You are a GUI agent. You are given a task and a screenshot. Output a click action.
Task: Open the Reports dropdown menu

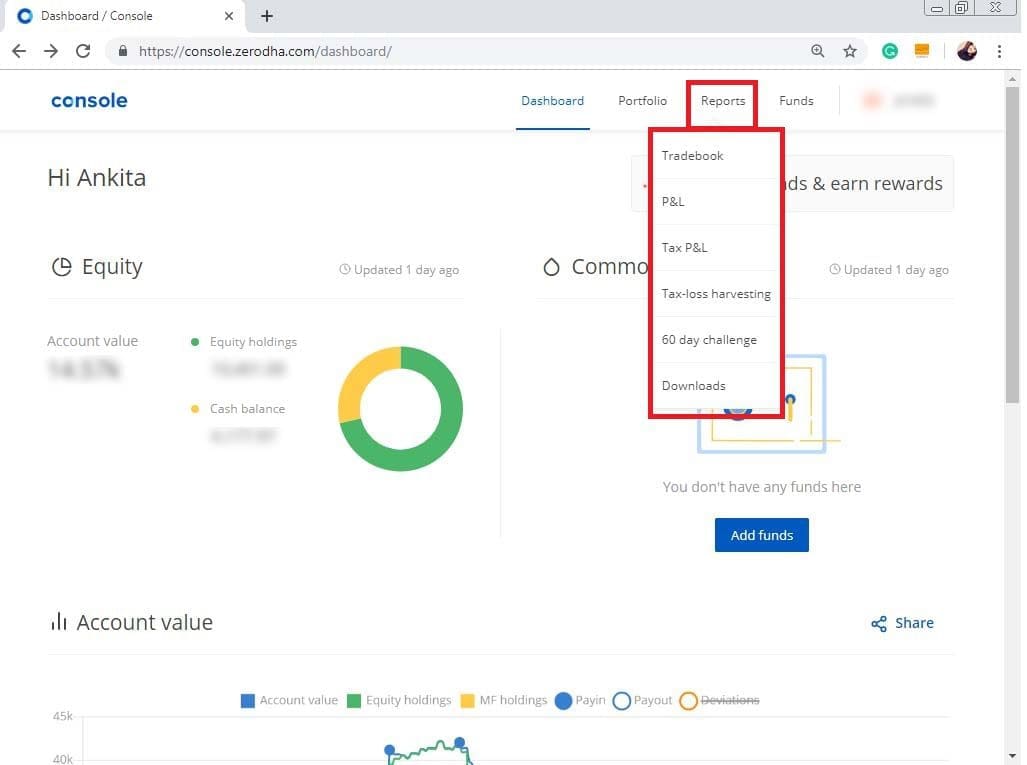[722, 101]
